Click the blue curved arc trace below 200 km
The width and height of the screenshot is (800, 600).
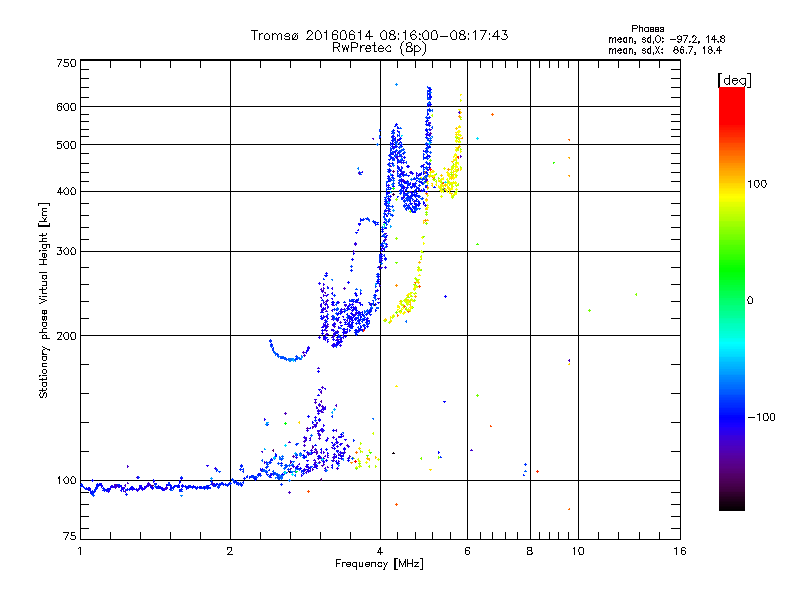point(289,352)
